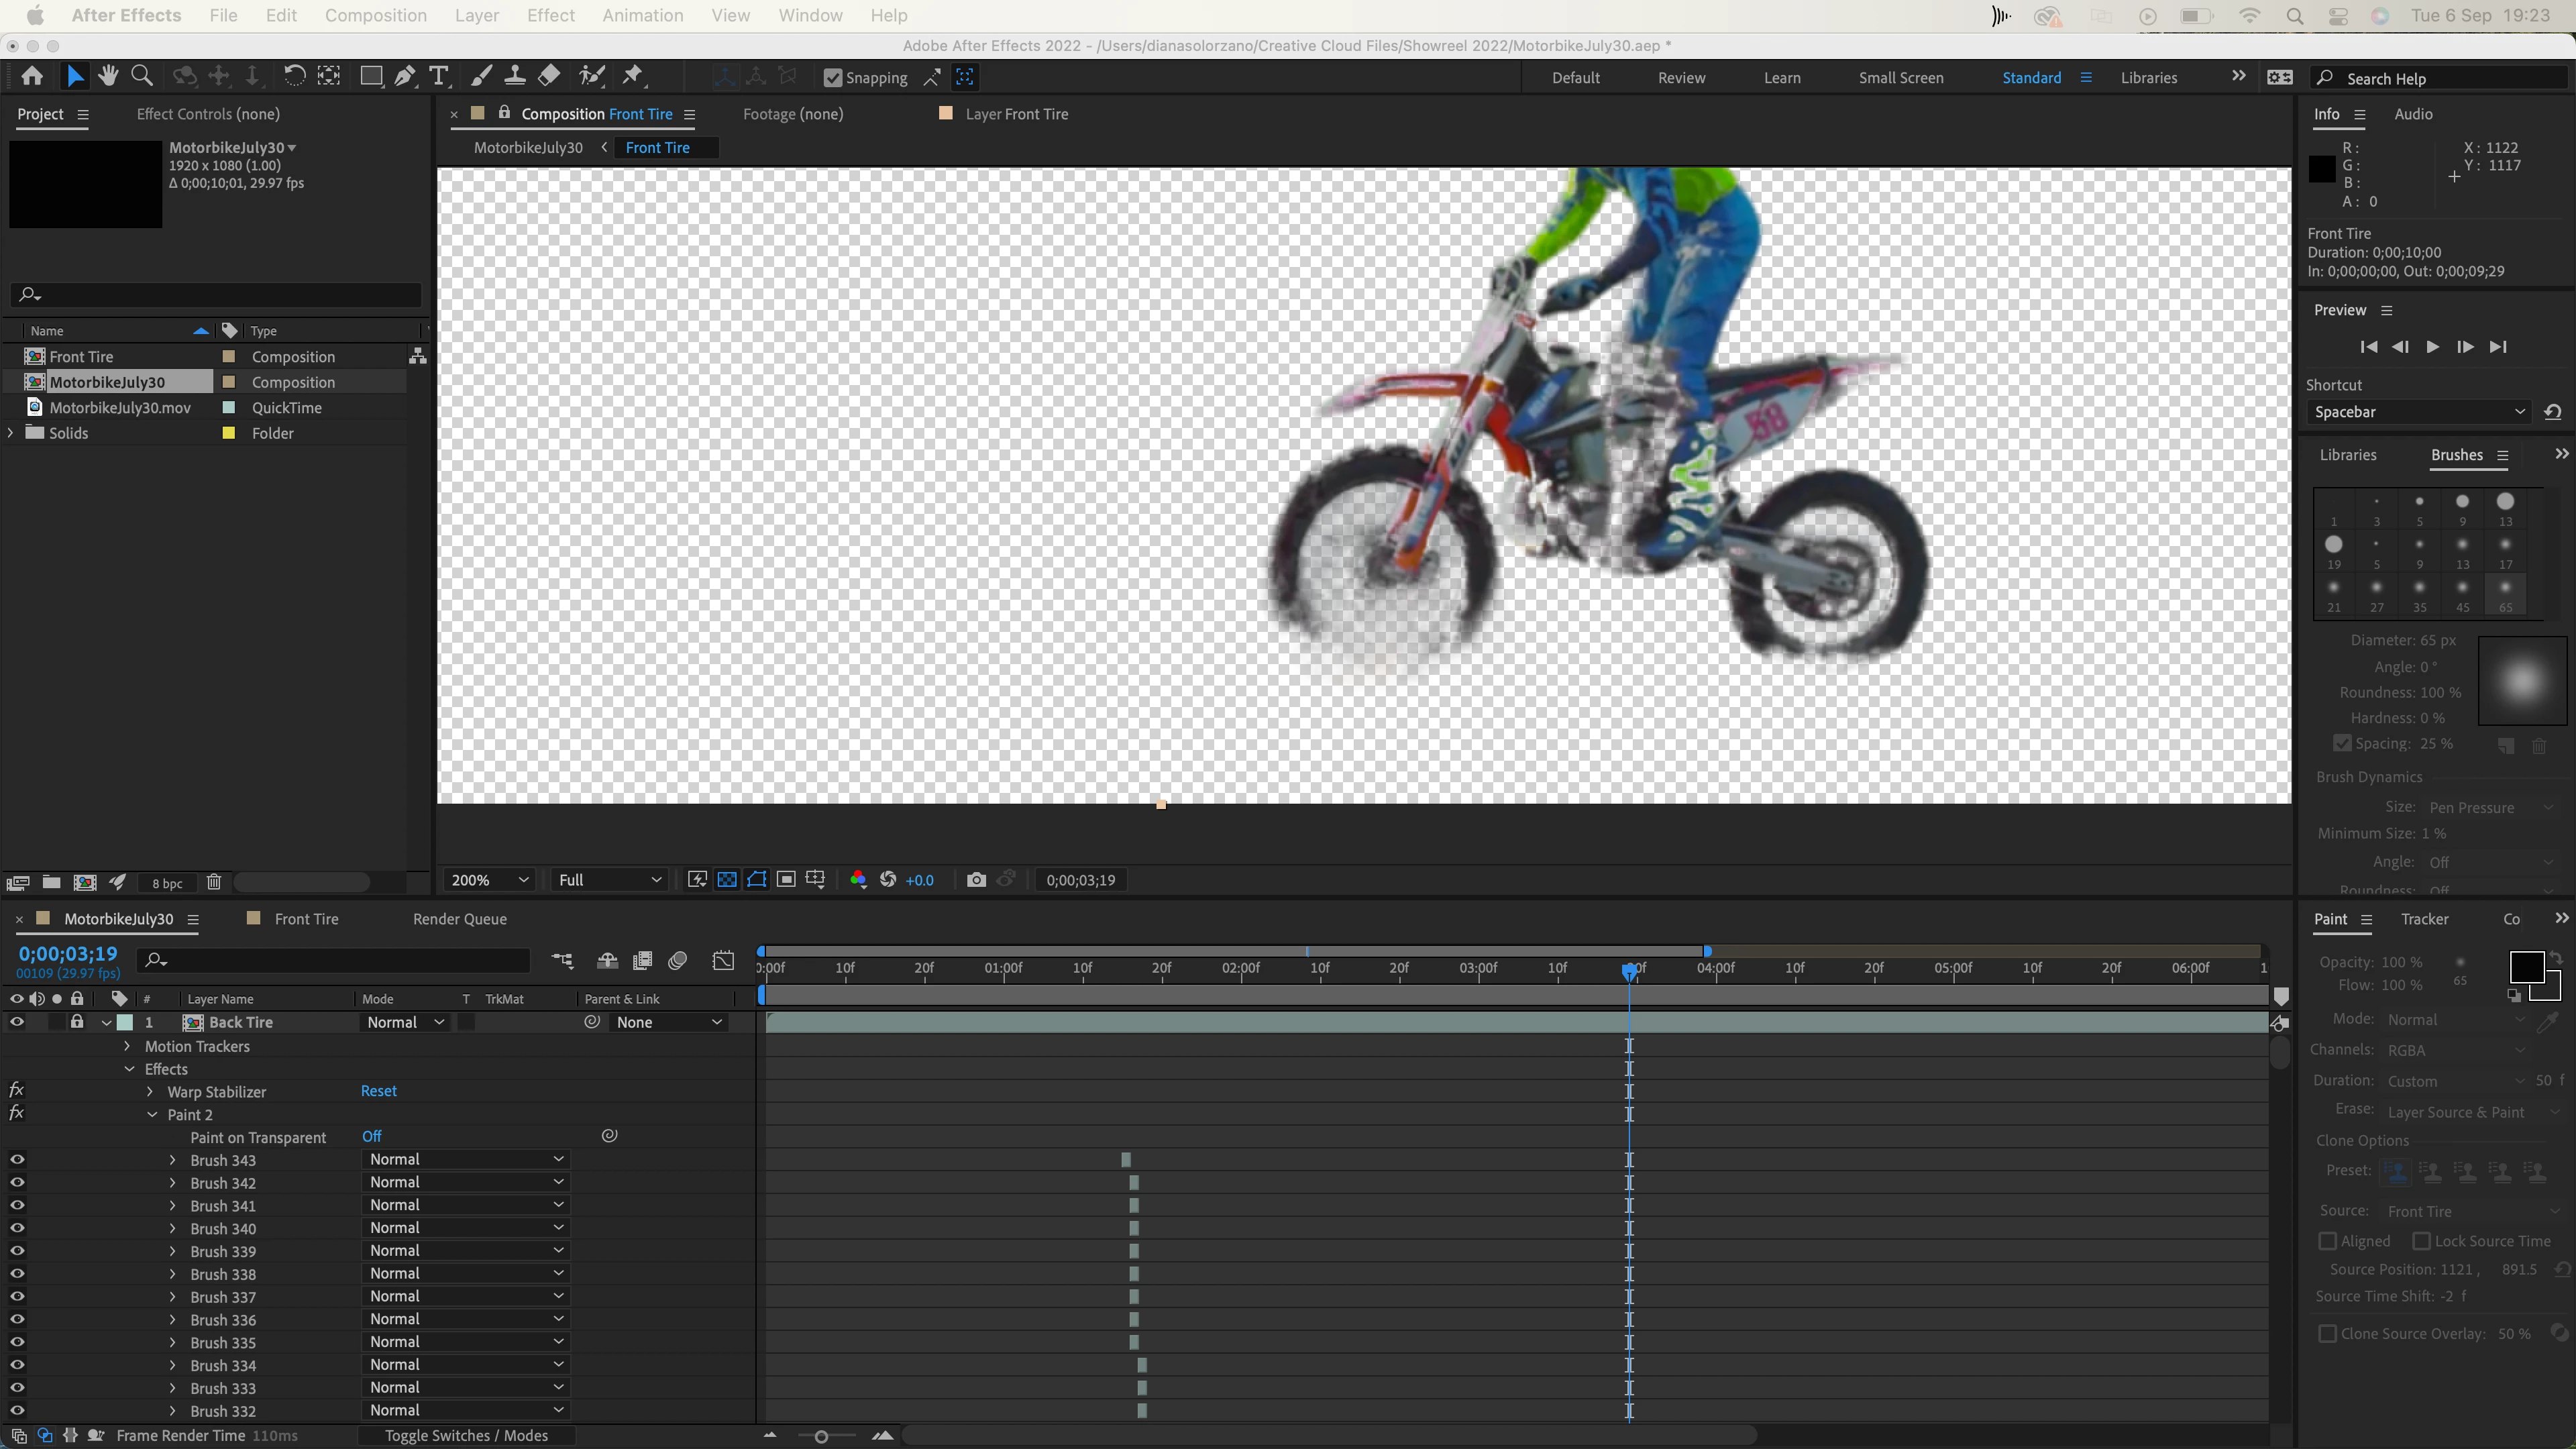This screenshot has height=1449, width=2576.
Task: Select the Puppet Pin tool
Action: [x=632, y=76]
